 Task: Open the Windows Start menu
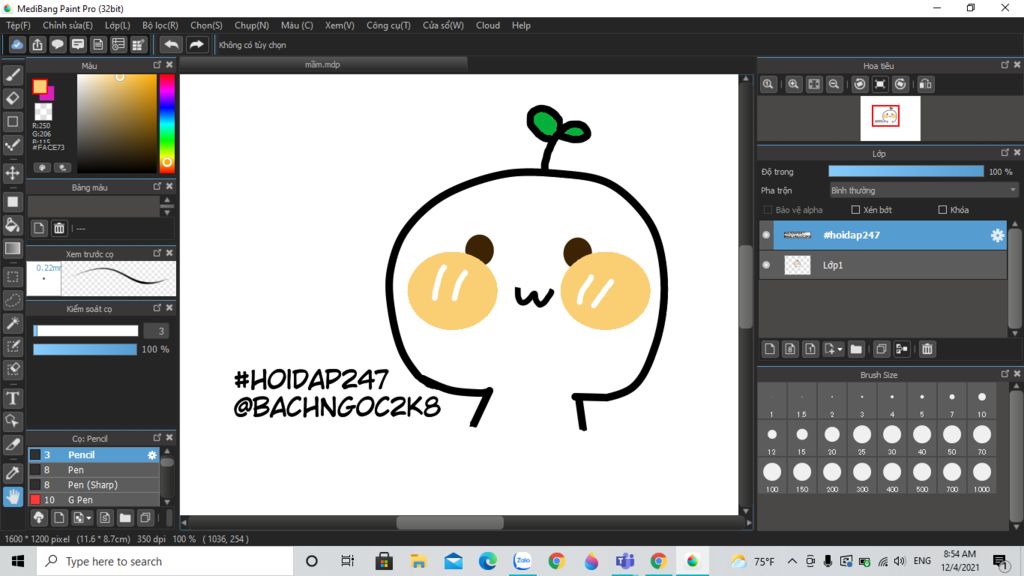point(18,561)
